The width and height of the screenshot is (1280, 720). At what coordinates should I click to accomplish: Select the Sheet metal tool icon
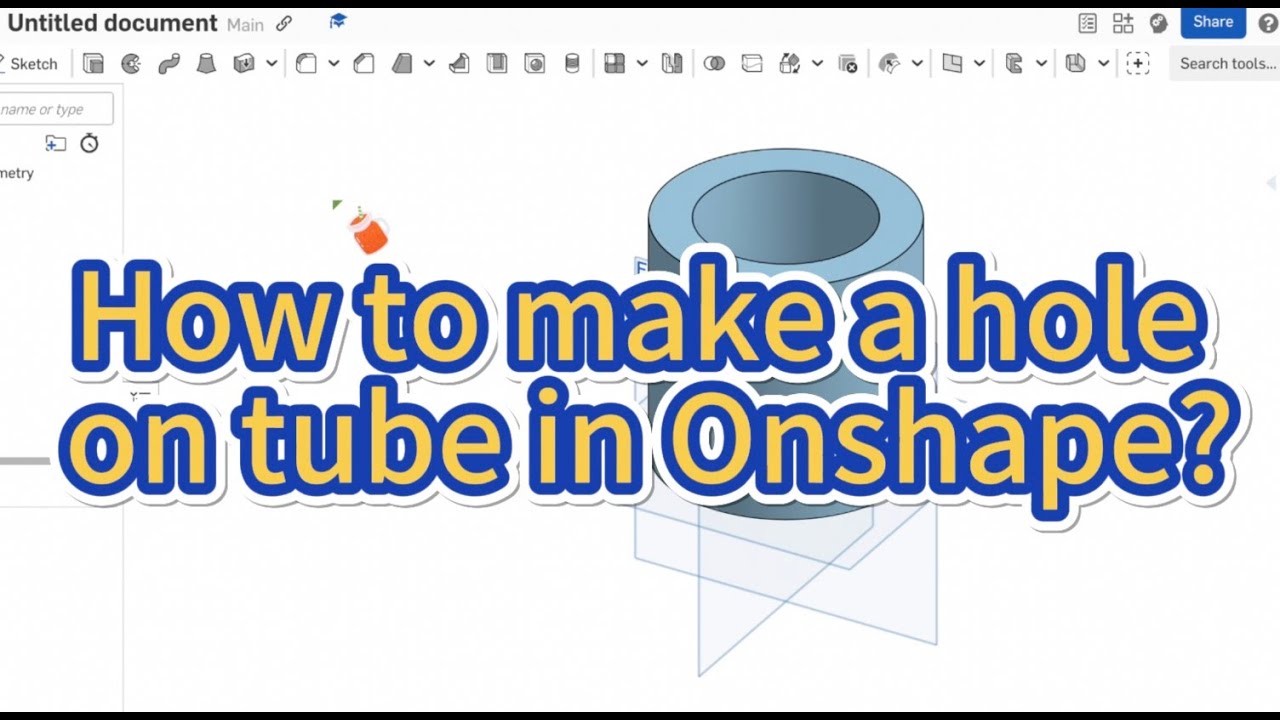click(x=1076, y=64)
